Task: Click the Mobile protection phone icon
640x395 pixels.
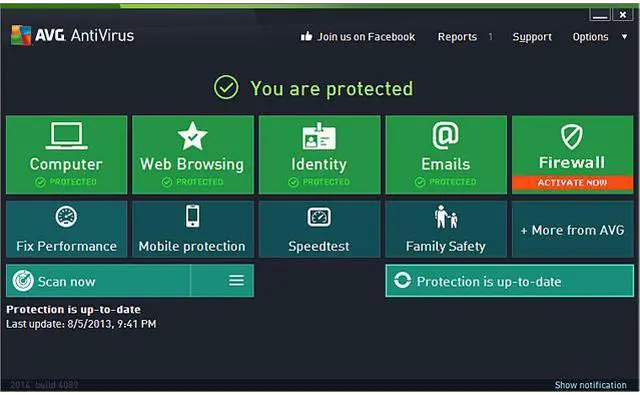Action: click(x=192, y=216)
